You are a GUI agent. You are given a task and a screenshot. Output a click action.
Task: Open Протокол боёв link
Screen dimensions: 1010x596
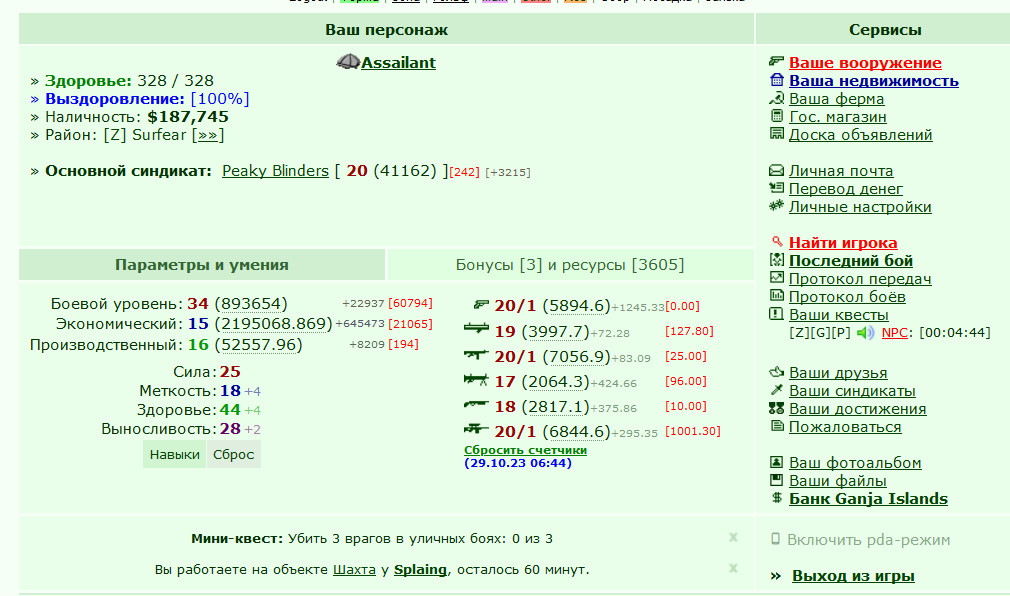(x=847, y=297)
